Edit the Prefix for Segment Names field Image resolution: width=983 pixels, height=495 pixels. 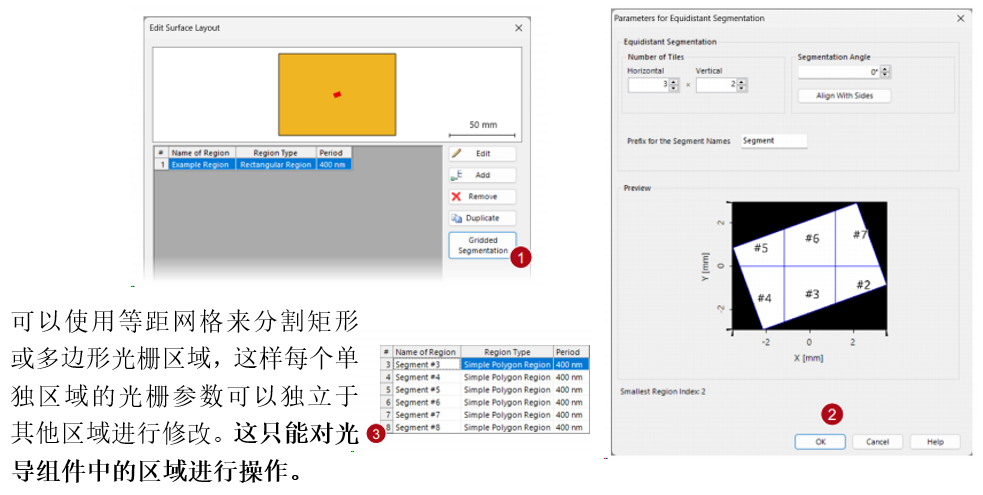tap(774, 141)
